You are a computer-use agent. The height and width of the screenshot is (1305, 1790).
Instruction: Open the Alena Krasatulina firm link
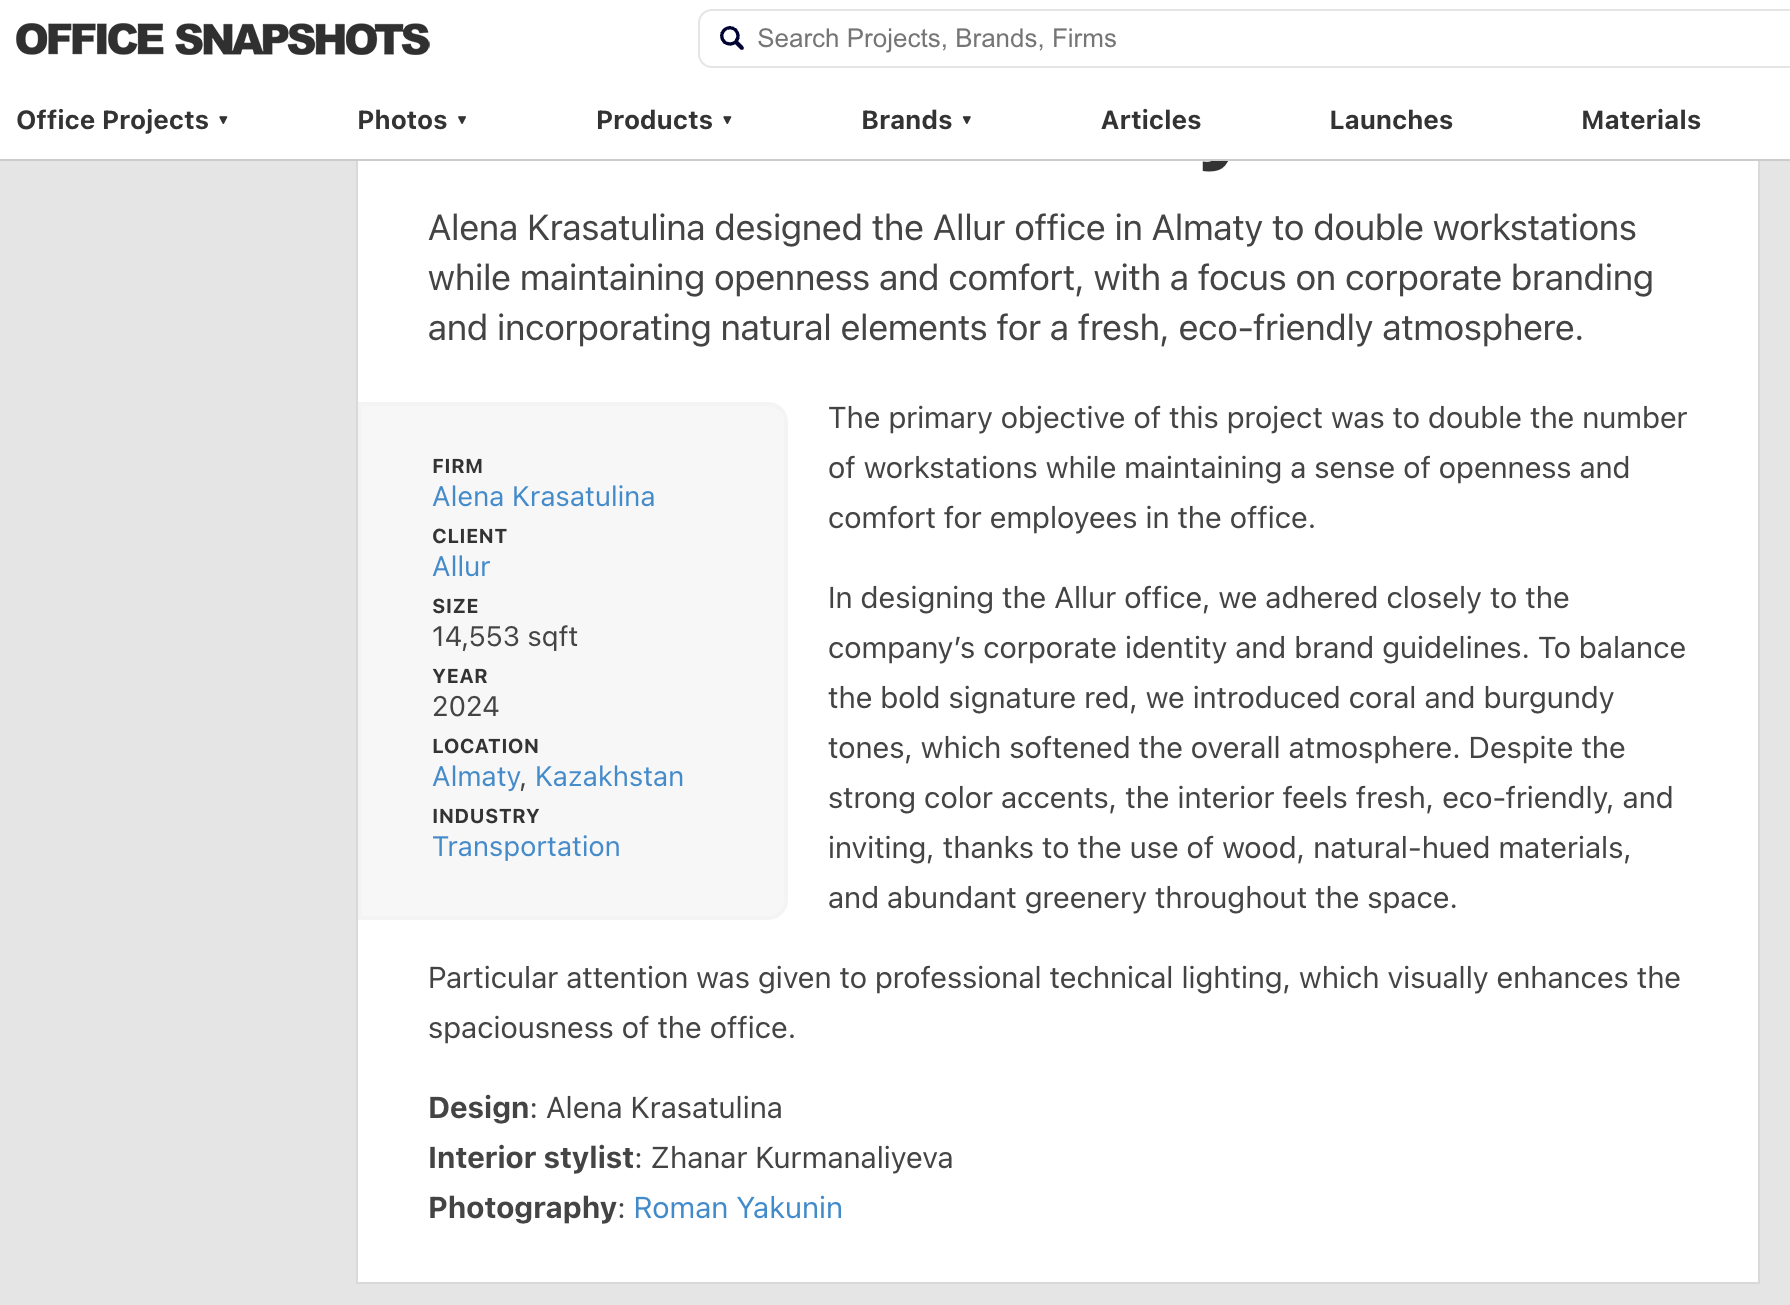coord(543,497)
